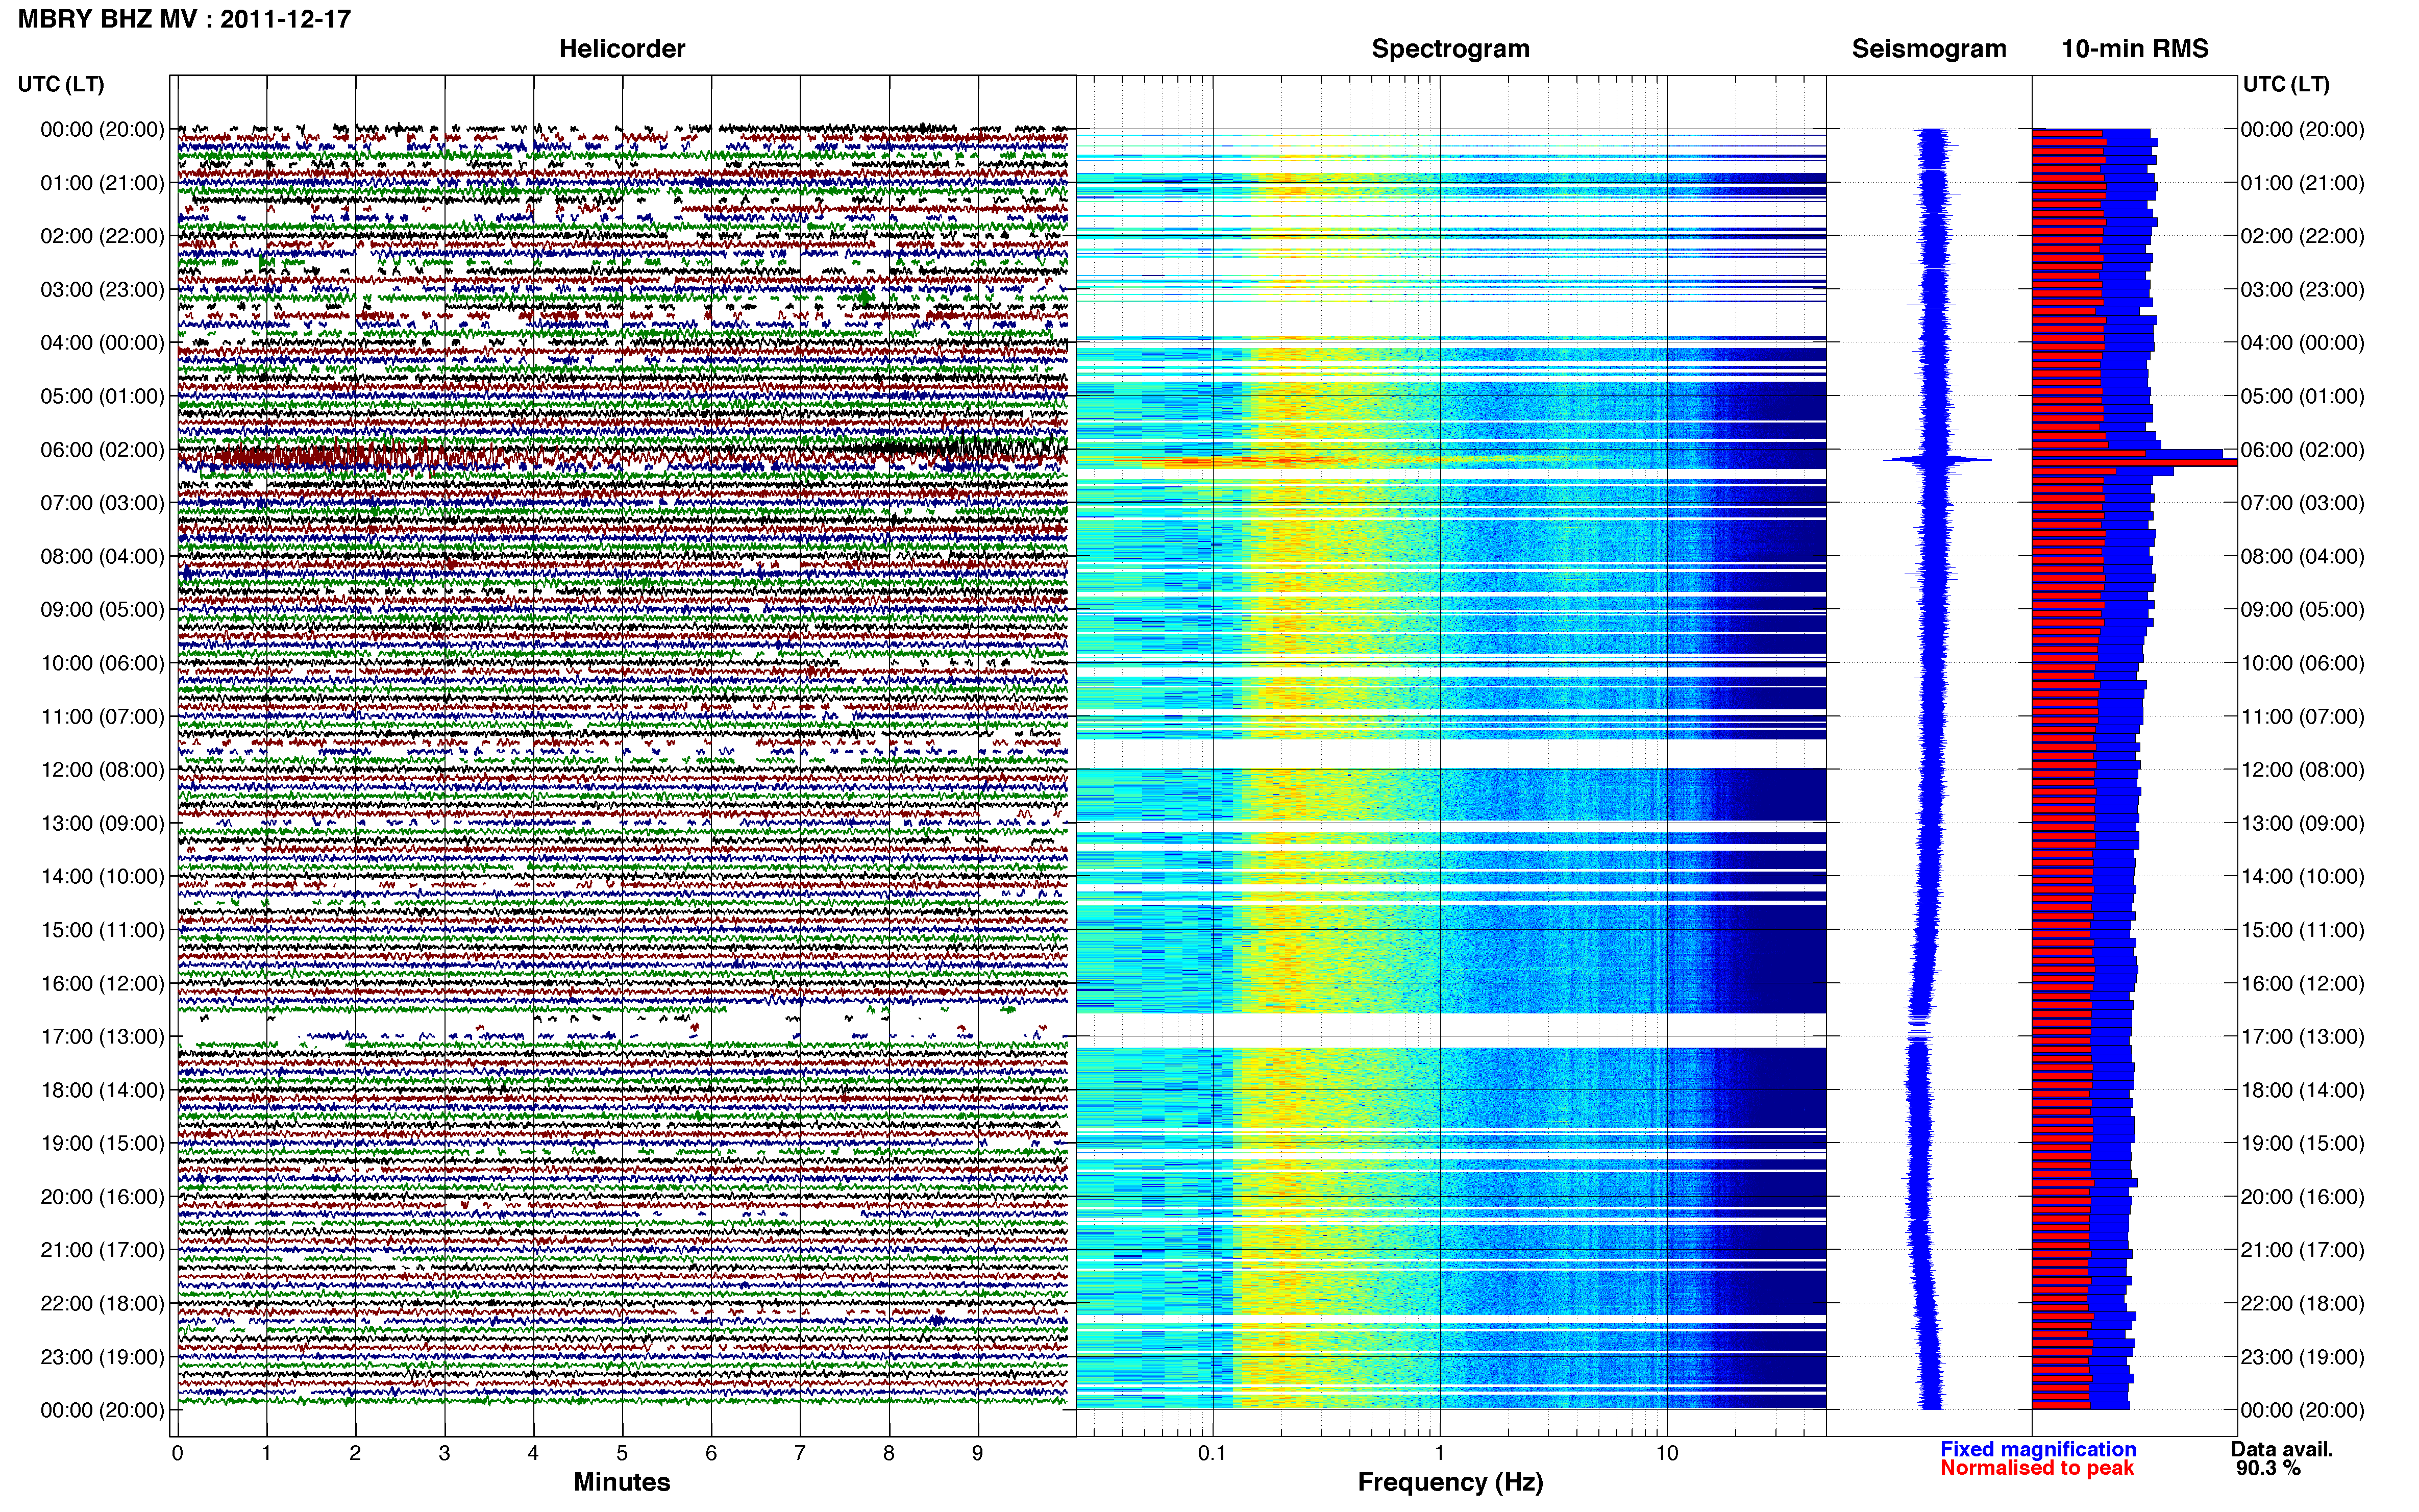This screenshot has height=1512, width=2419.
Task: Click minute tick 6 on Helicorder axis
Action: 711,1453
